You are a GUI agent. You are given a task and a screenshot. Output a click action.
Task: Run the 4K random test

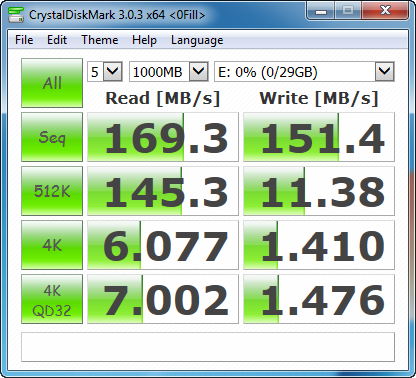click(52, 245)
